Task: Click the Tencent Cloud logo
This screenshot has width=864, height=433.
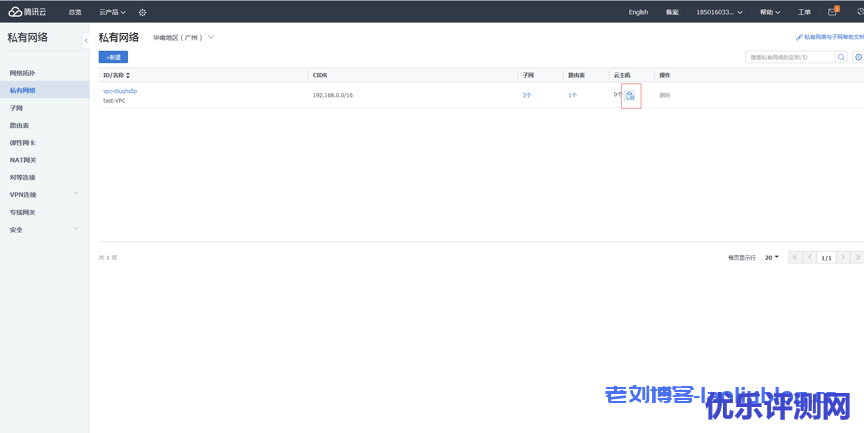Action: 29,12
